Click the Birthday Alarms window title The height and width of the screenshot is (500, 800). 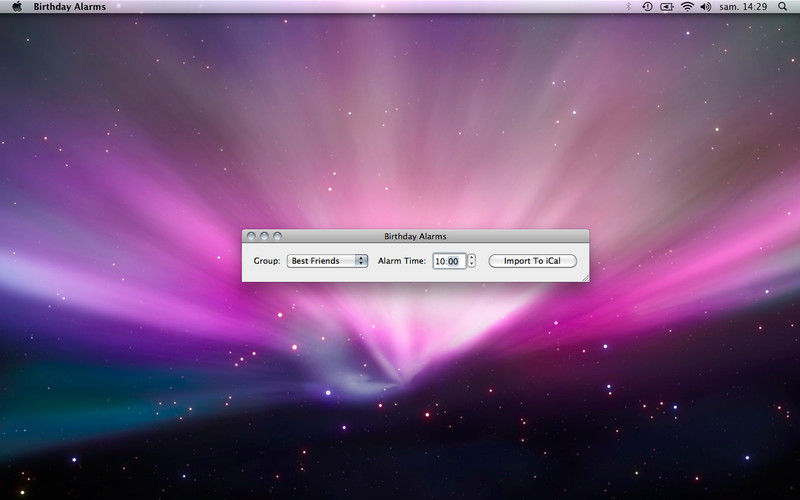[x=415, y=236]
